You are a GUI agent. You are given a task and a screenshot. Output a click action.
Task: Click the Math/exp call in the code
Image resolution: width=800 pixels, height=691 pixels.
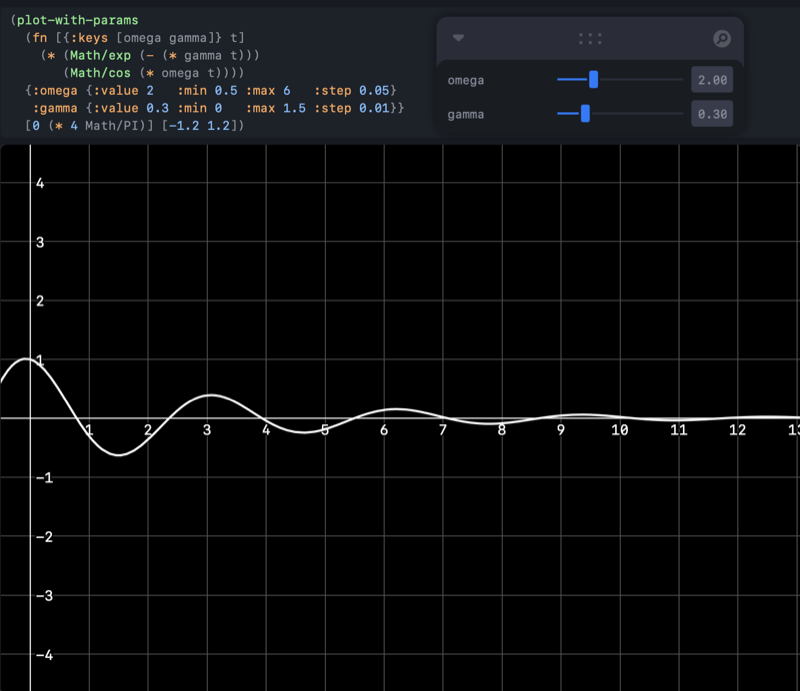click(x=101, y=55)
